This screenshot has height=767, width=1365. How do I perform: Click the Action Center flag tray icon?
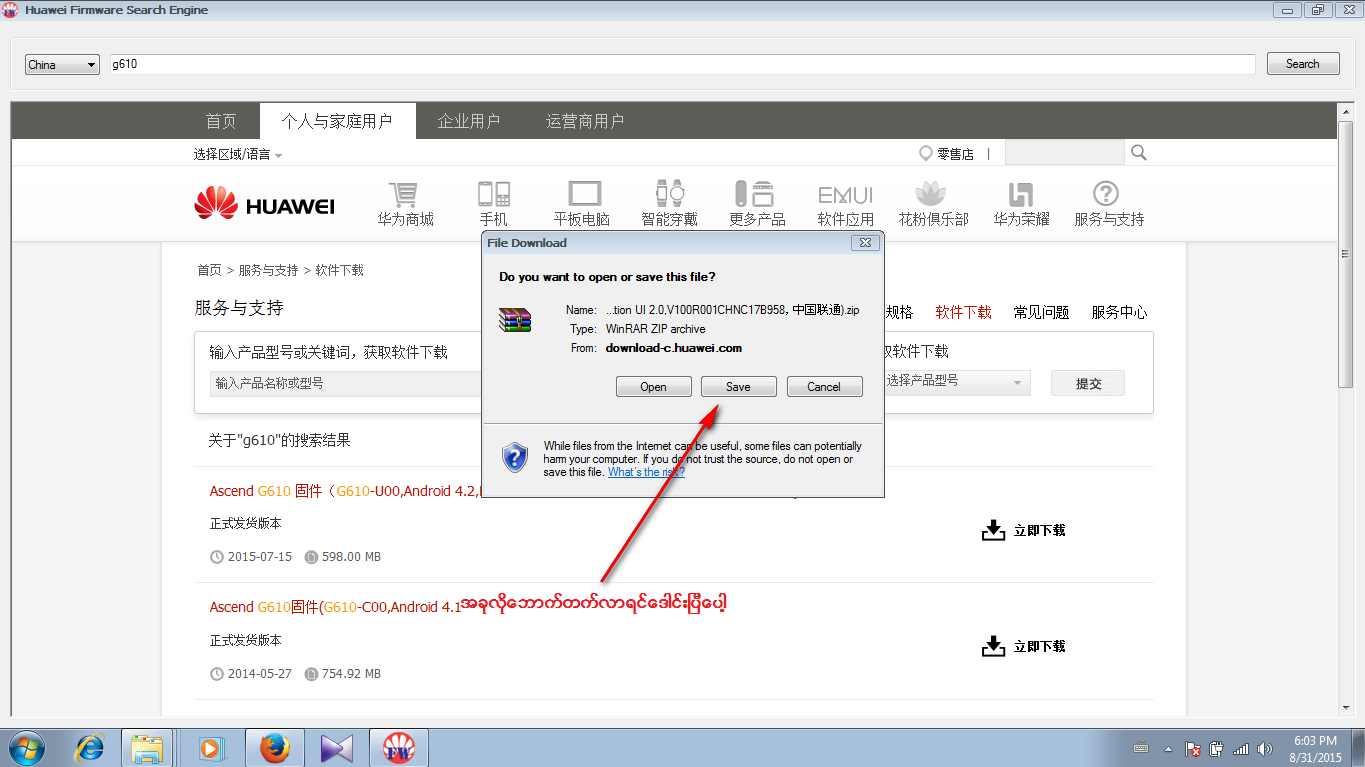[1192, 748]
